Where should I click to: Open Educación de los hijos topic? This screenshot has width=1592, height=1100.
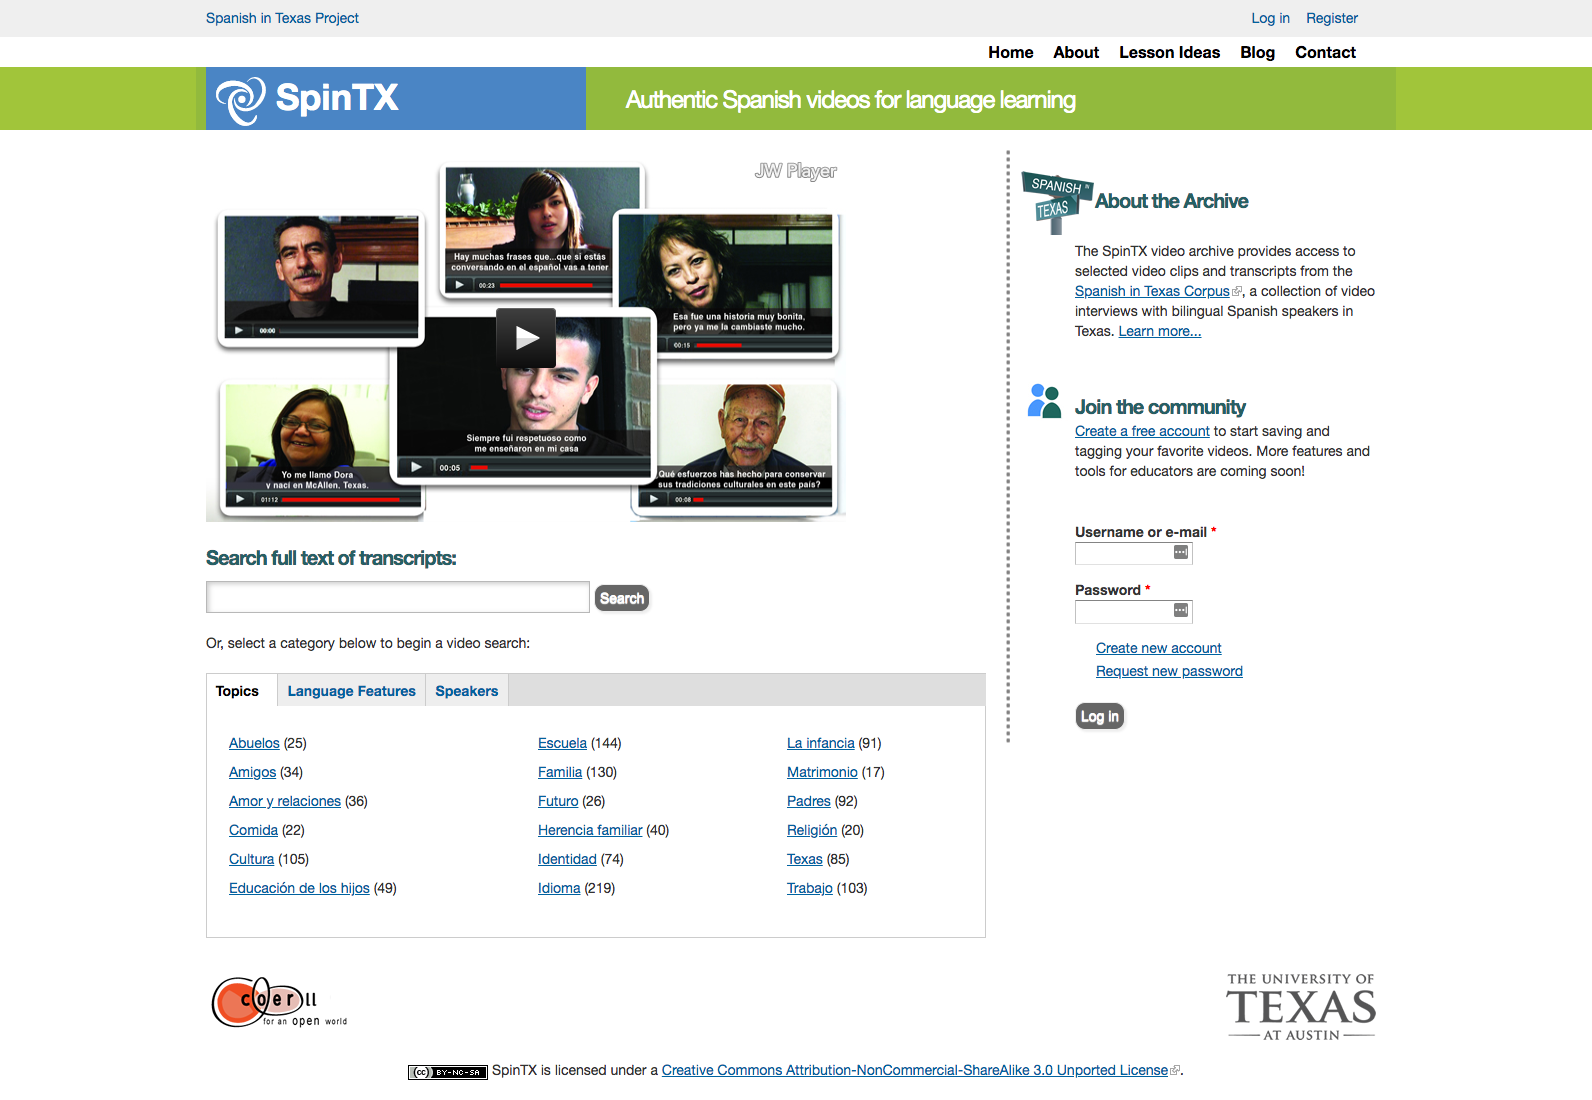299,888
